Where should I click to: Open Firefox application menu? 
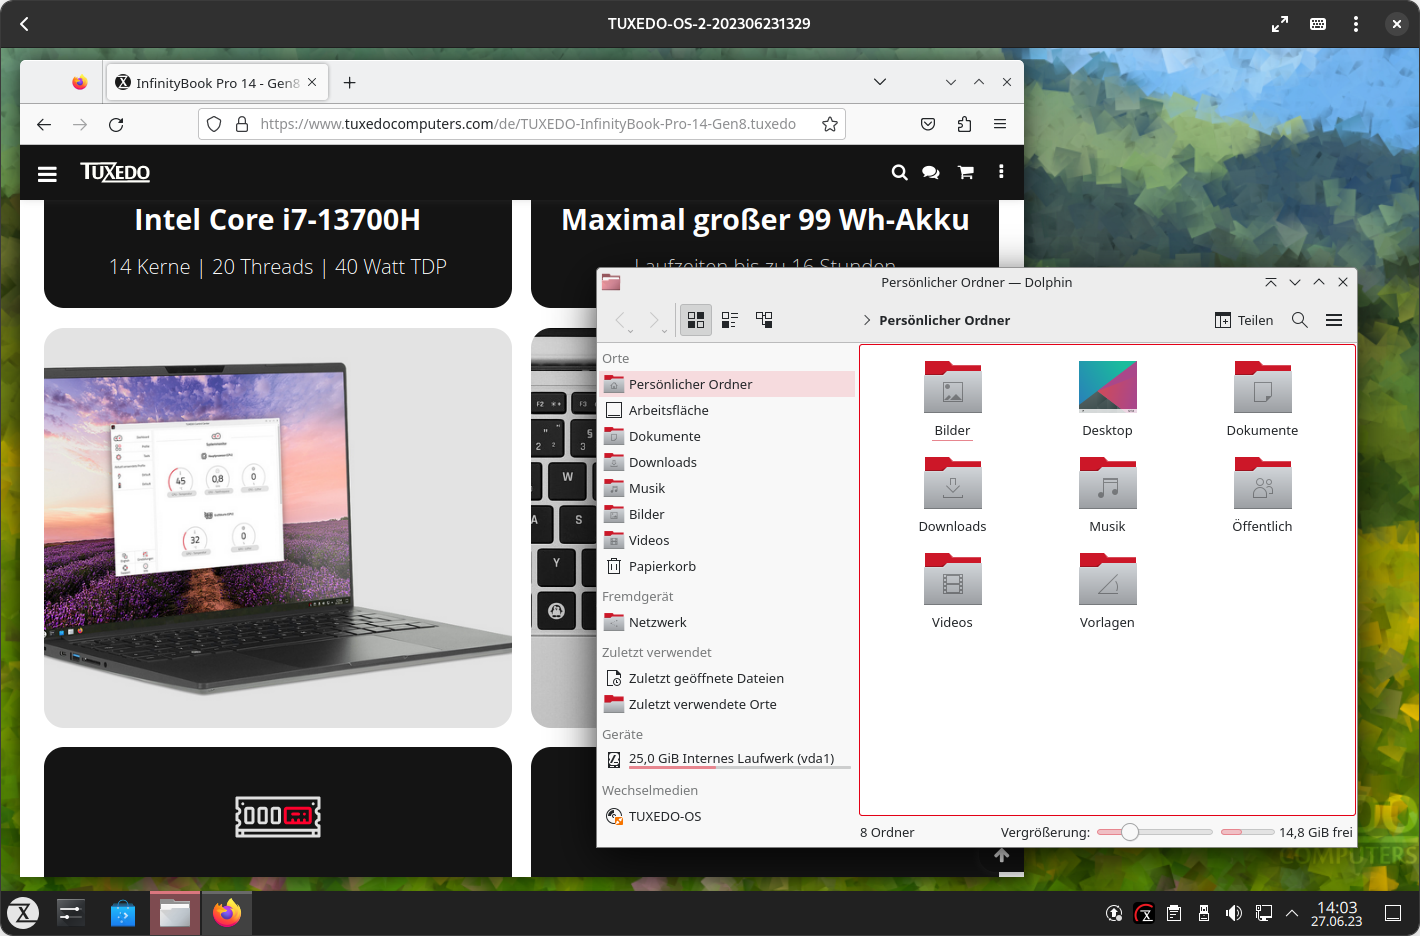(x=1000, y=124)
